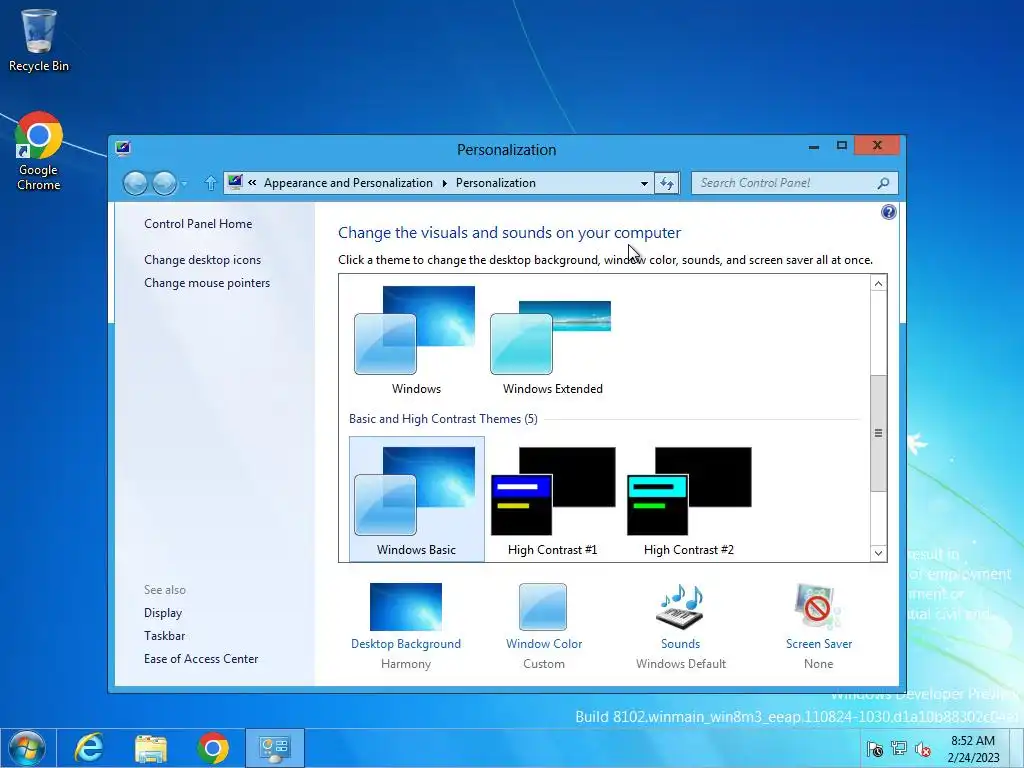
Task: Open Sounds settings icon
Action: tap(680, 607)
